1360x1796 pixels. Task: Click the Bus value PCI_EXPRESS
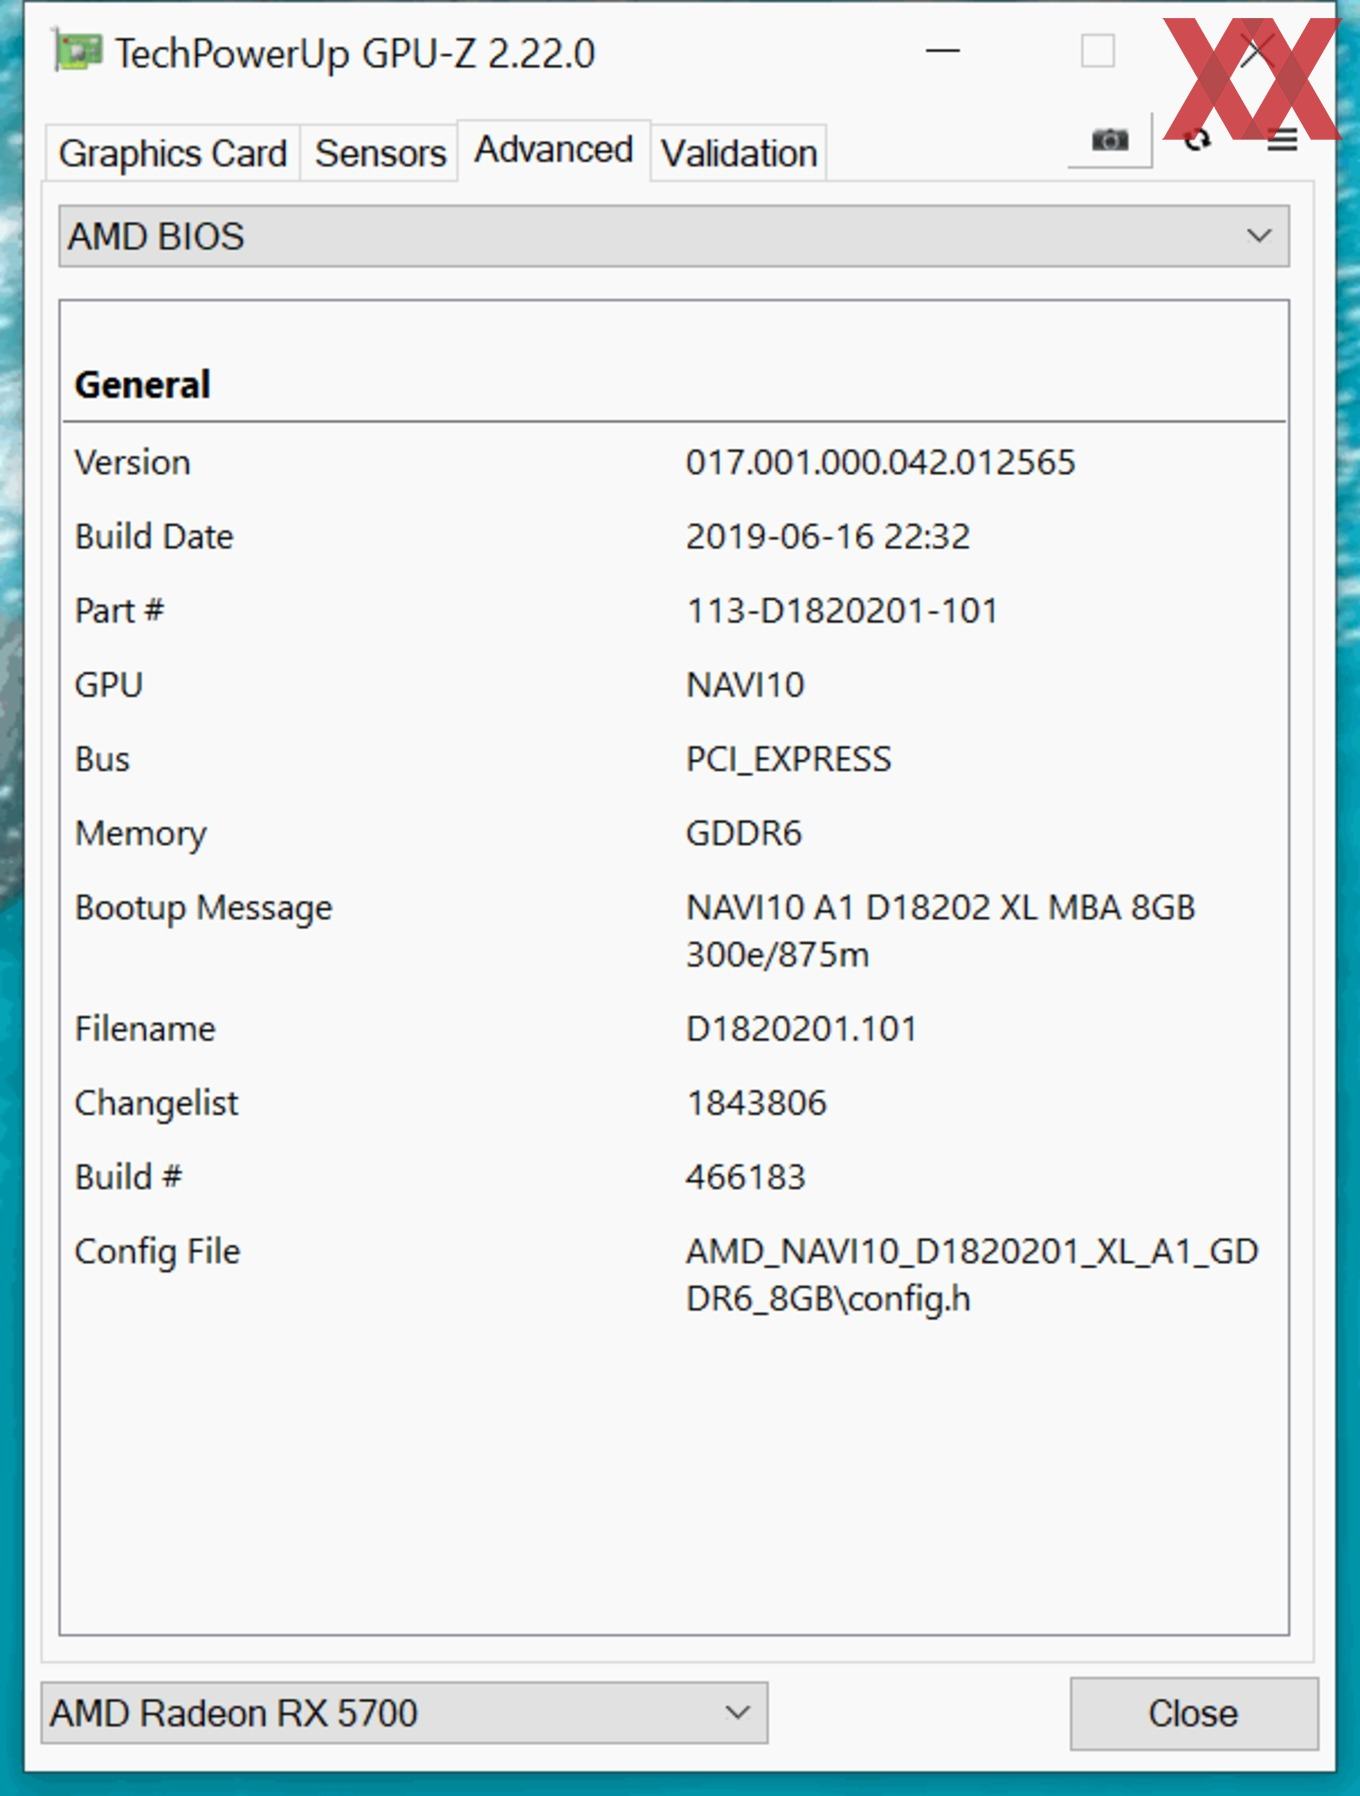tap(788, 760)
